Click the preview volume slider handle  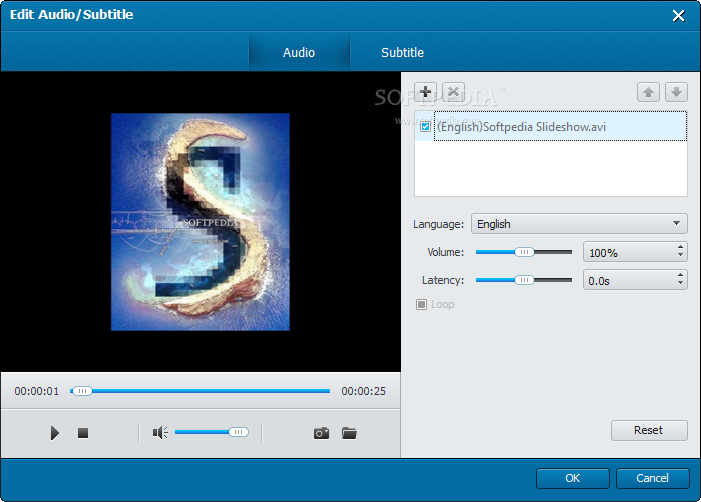pyautogui.click(x=238, y=432)
